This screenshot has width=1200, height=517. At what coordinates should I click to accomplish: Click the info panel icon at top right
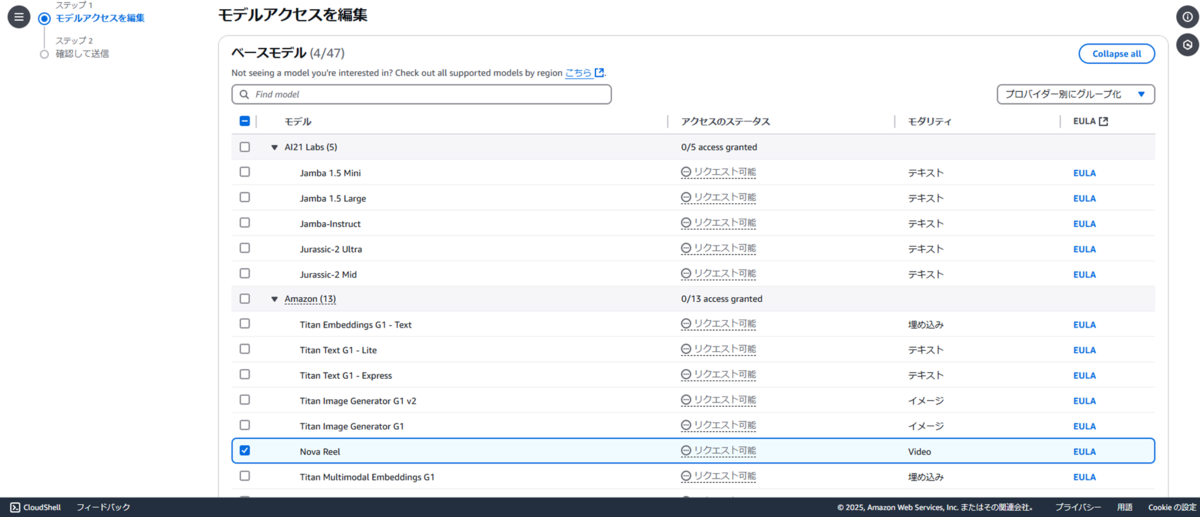[1187, 17]
